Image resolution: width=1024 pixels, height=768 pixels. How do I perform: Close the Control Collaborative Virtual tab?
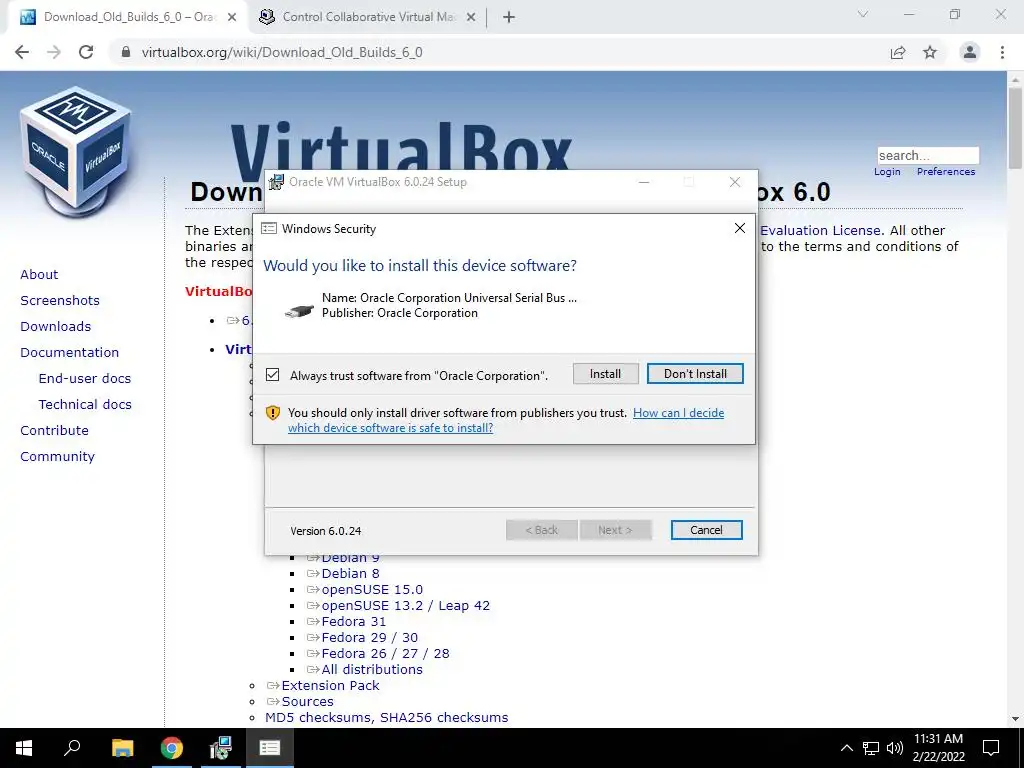tap(471, 18)
